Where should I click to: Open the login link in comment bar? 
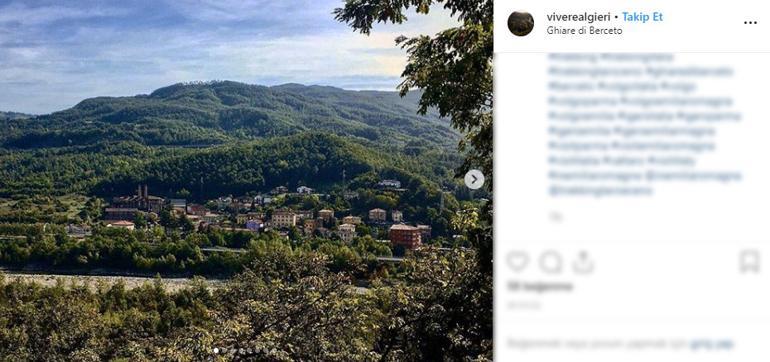[x=712, y=344]
